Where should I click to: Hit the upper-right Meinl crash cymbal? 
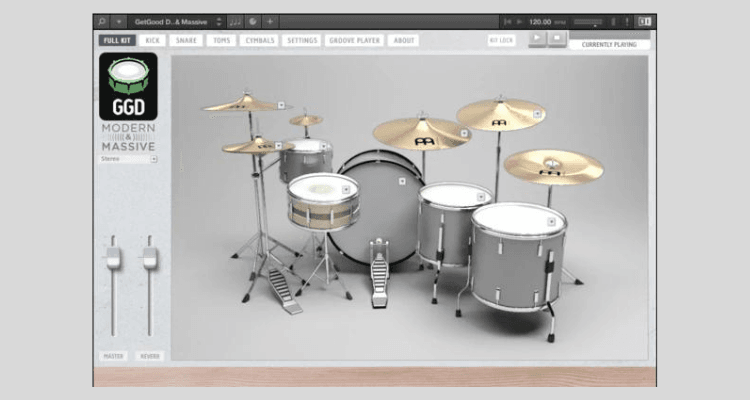point(500,115)
